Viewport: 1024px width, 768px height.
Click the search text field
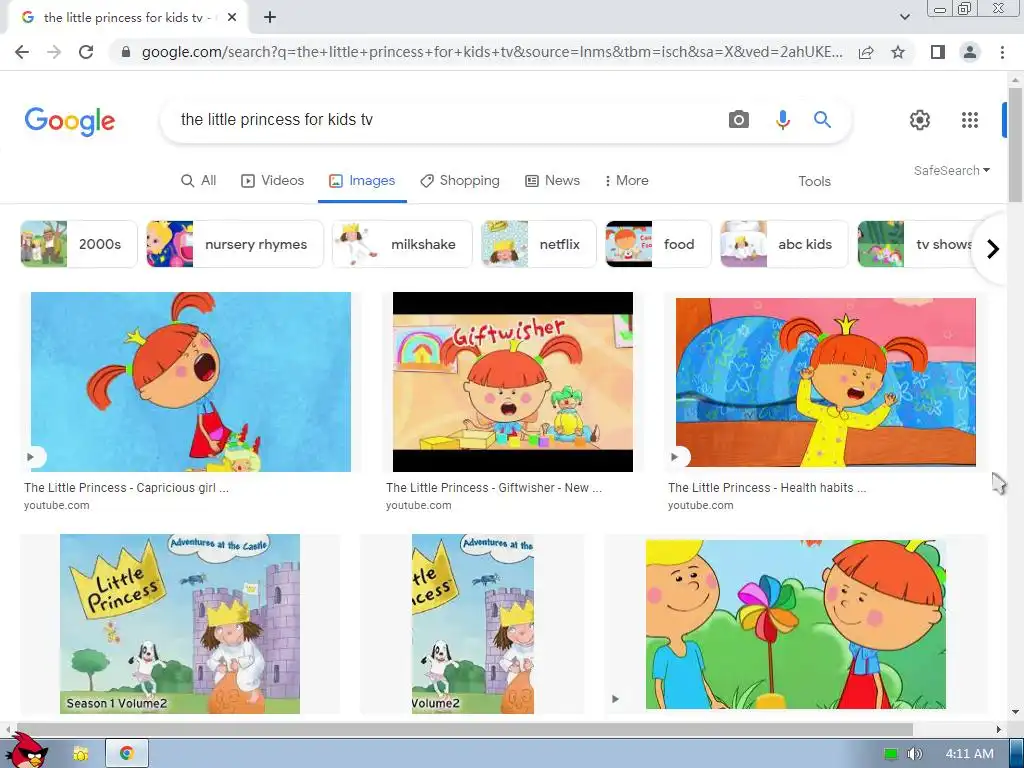tap(444, 120)
